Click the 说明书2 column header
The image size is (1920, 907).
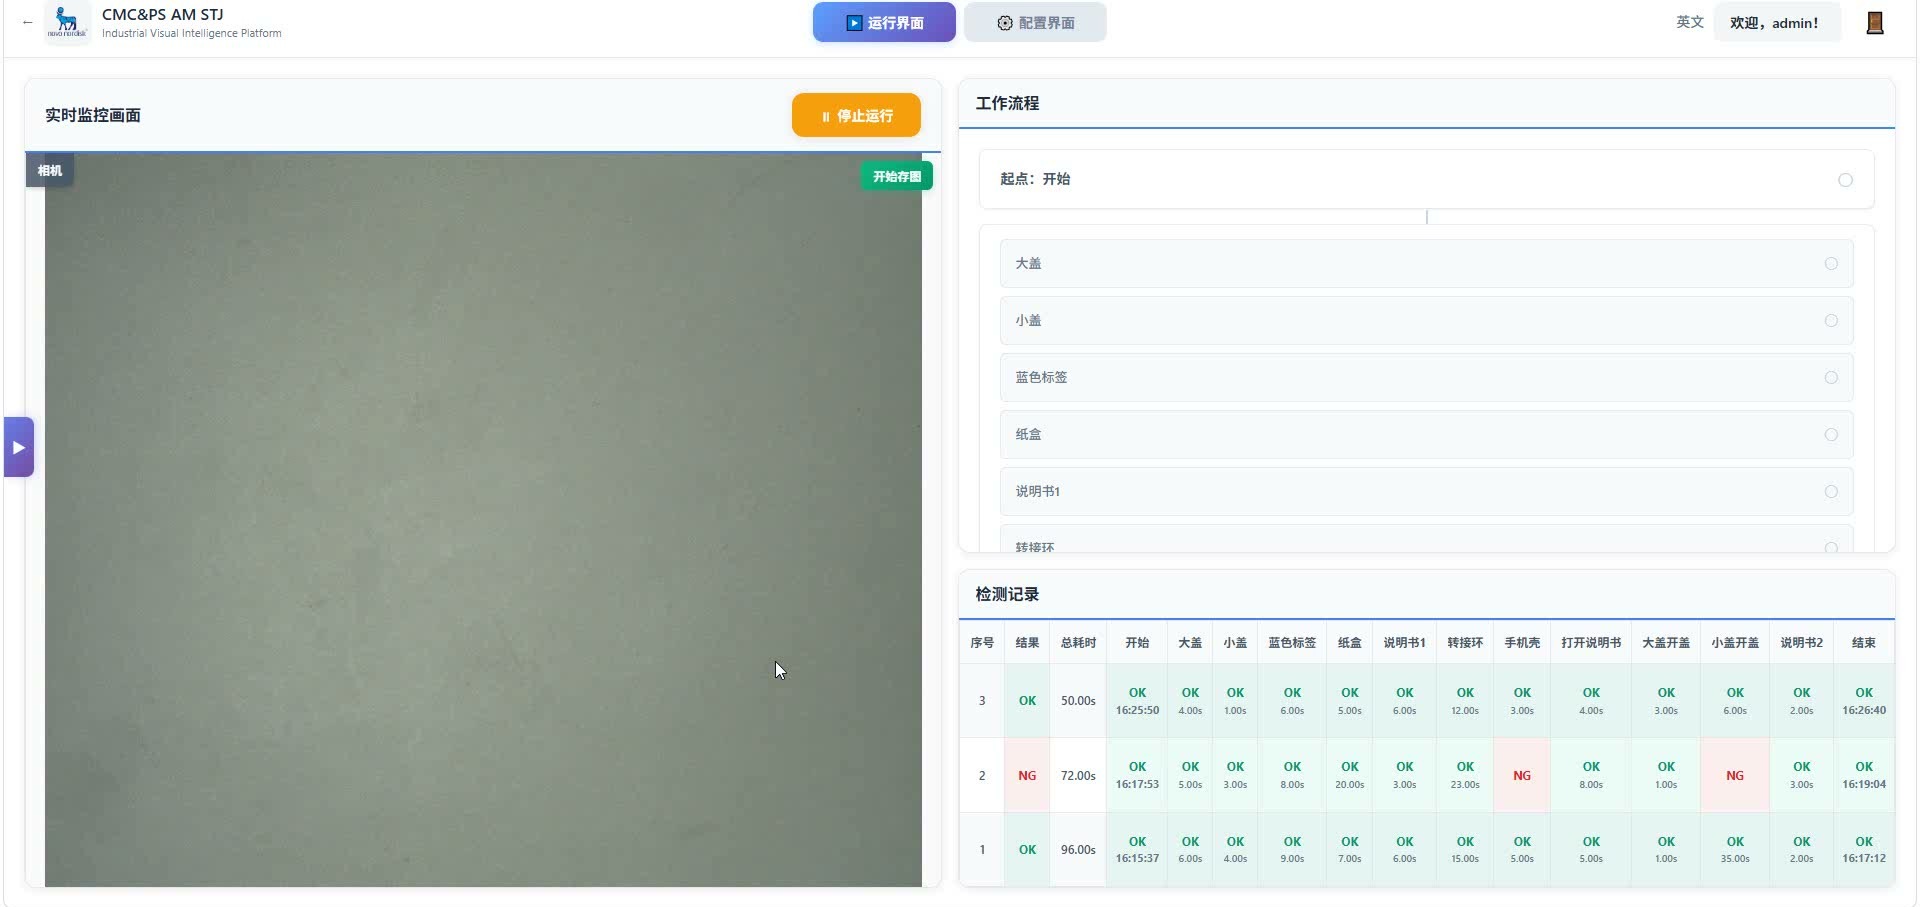tap(1801, 643)
